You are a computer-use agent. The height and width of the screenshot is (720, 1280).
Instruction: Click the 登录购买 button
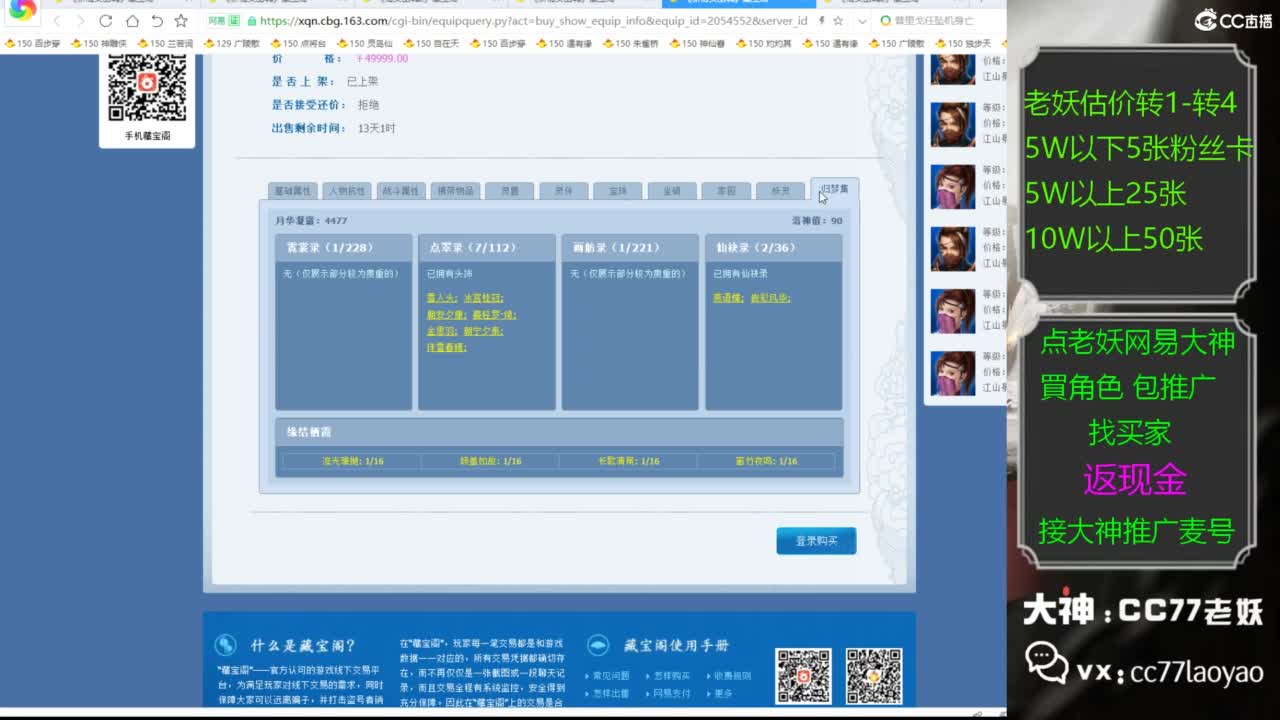pos(816,540)
